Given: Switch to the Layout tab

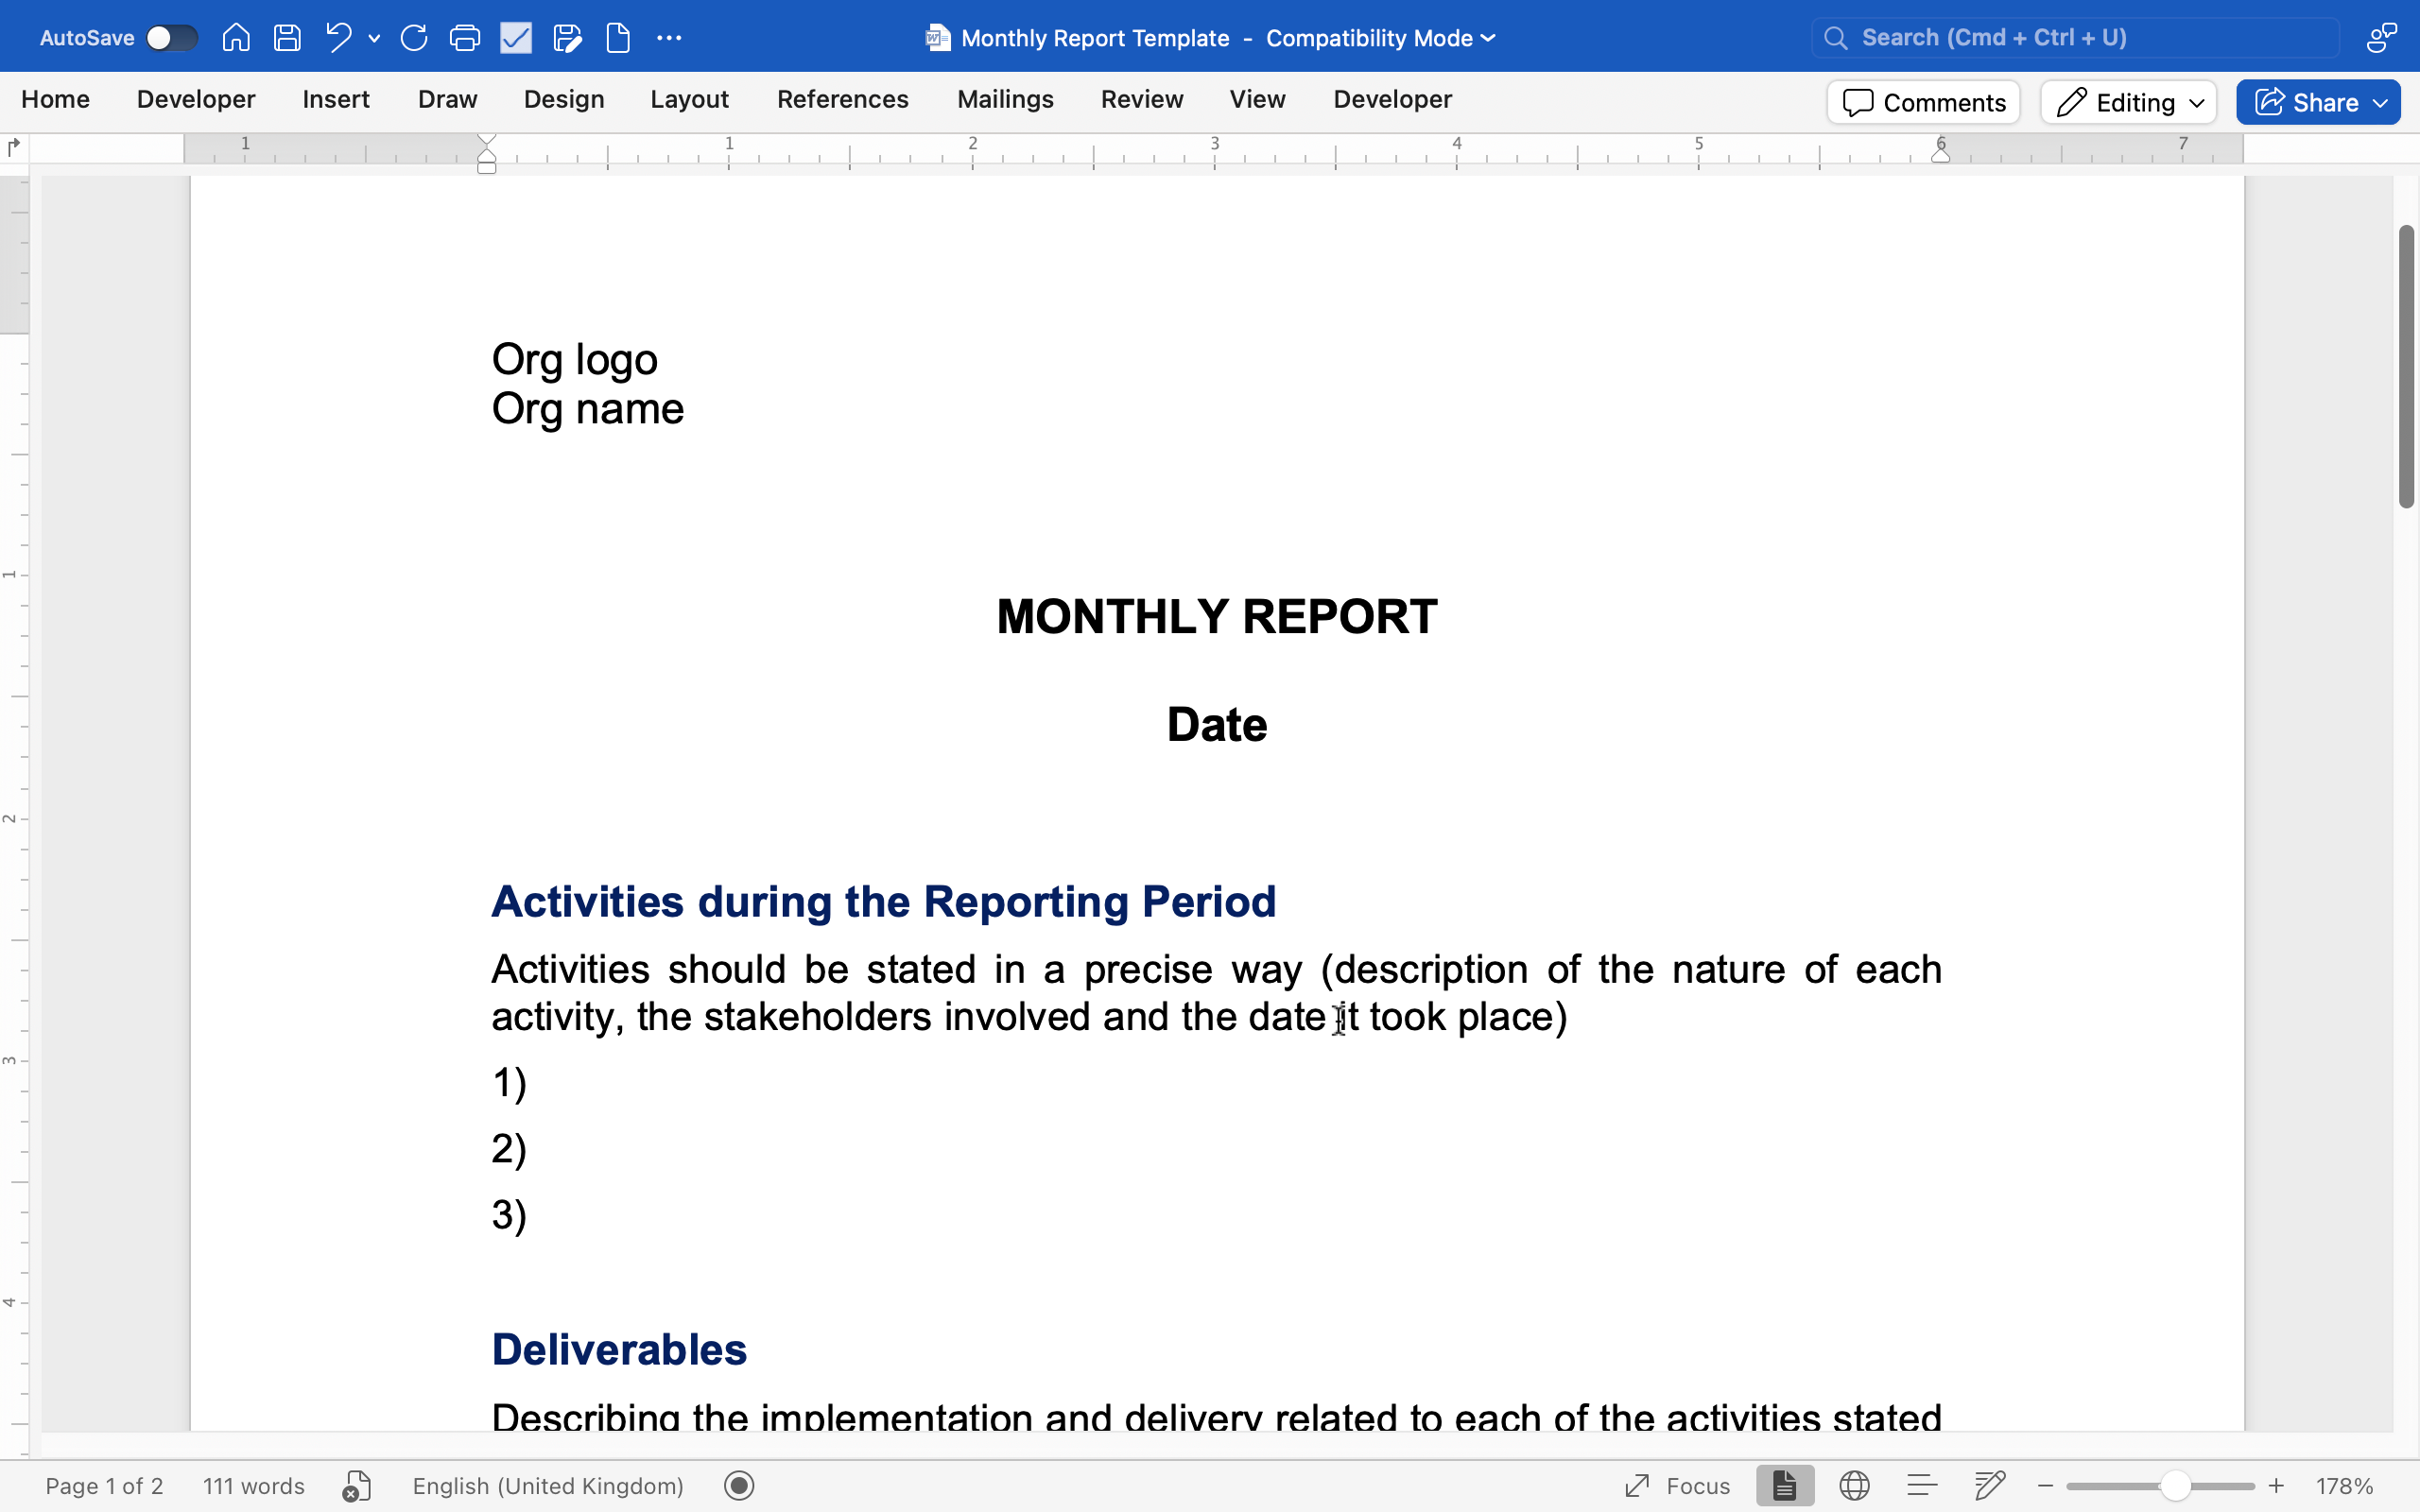Looking at the screenshot, I should [x=689, y=99].
